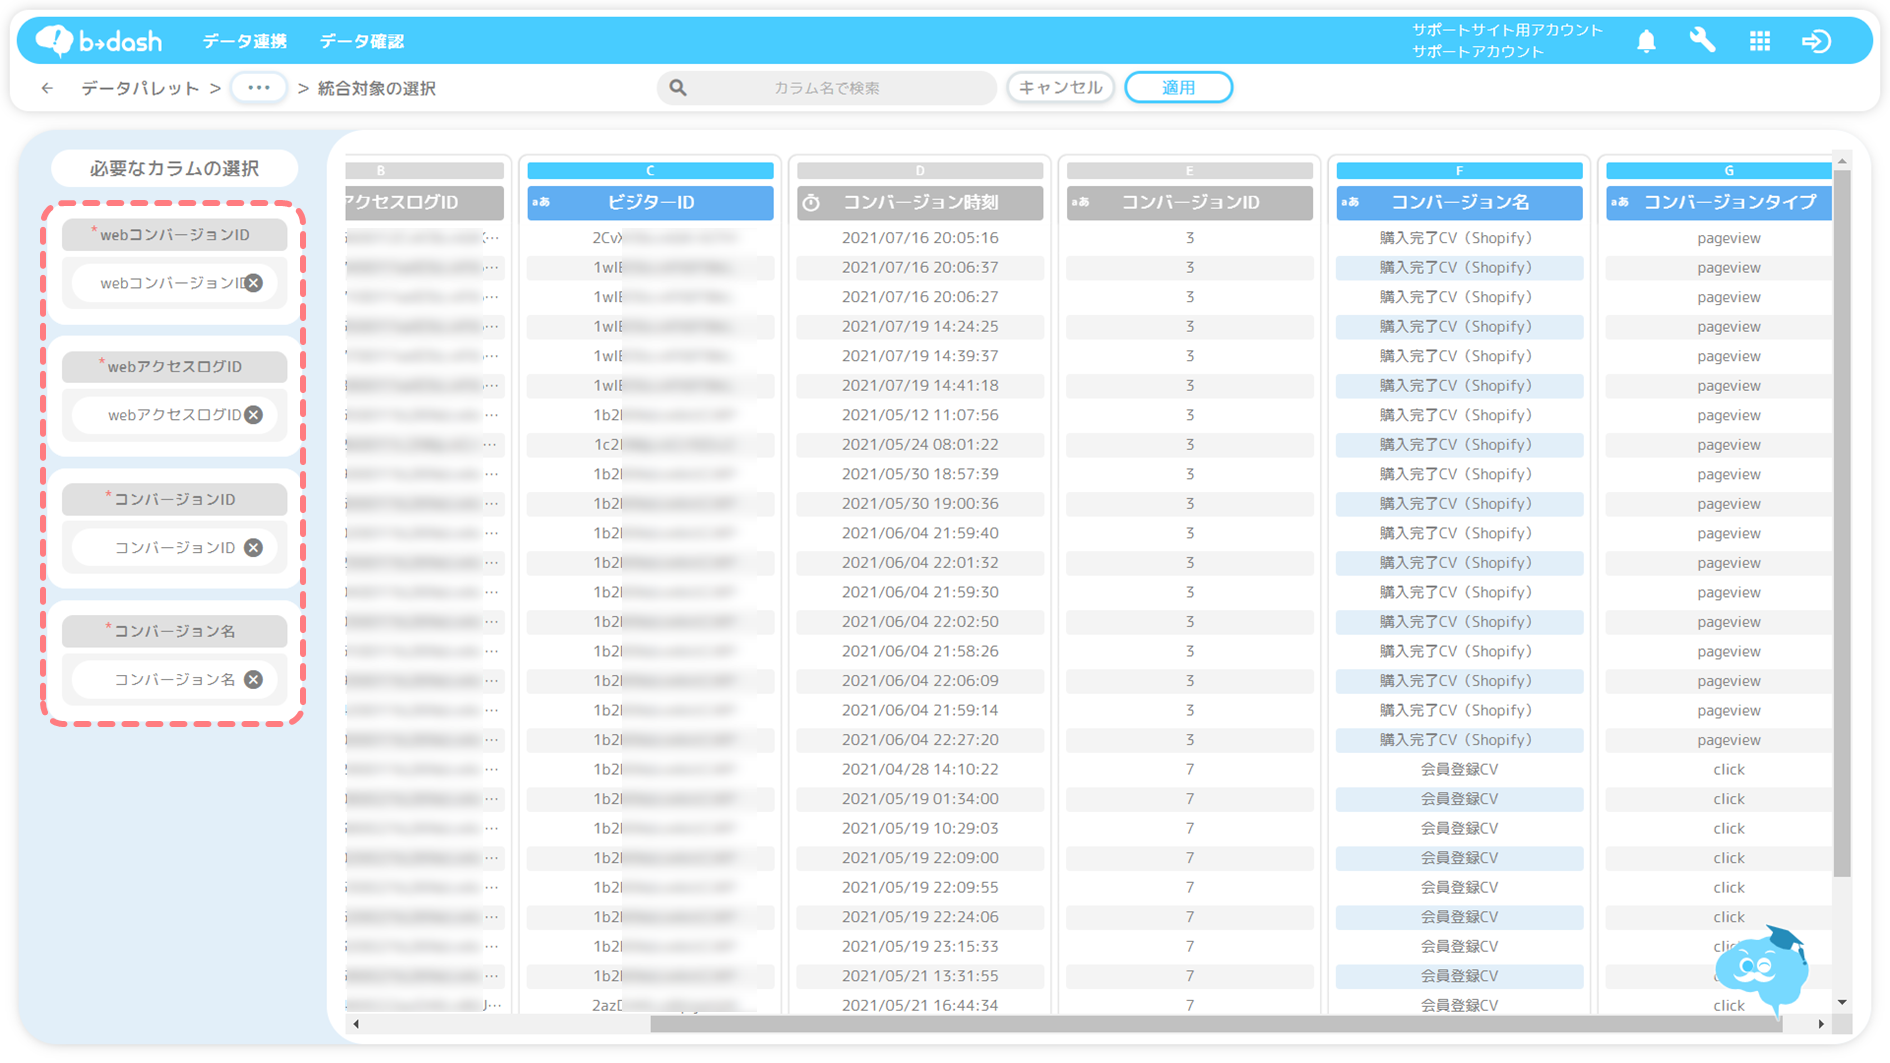1890x1063 pixels.
Task: Select the コンバージョンタイプ column header
Action: coord(1719,202)
